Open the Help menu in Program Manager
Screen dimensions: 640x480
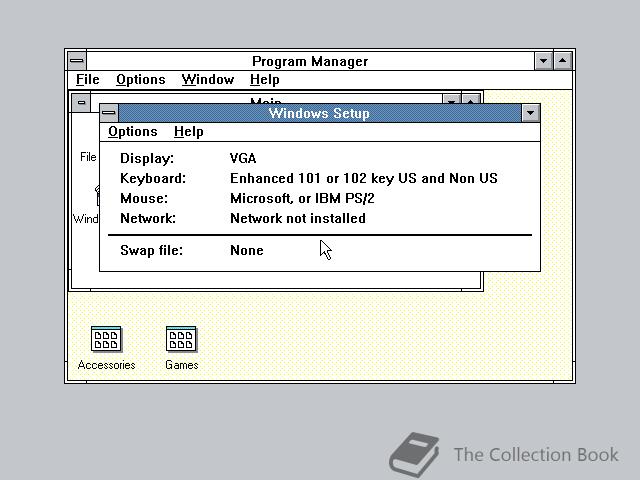[x=264, y=80]
